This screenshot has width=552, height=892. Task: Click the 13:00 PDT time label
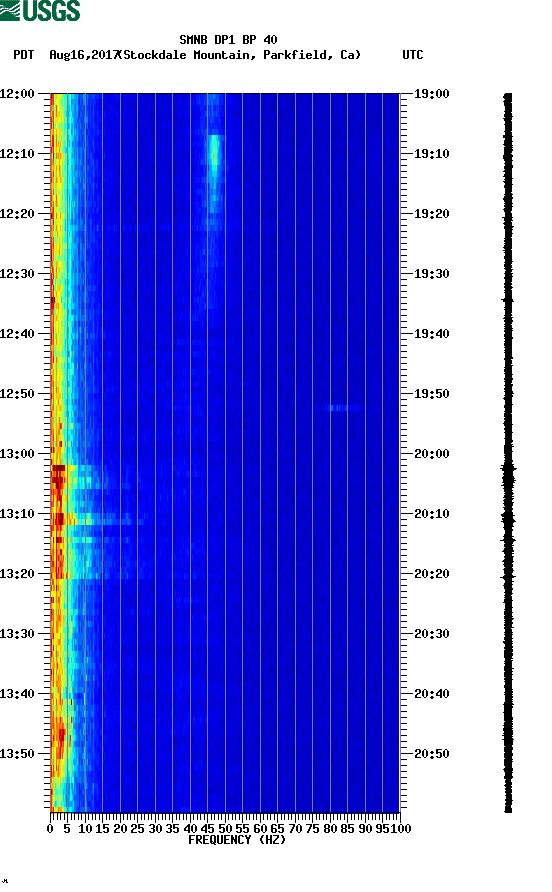tap(18, 454)
